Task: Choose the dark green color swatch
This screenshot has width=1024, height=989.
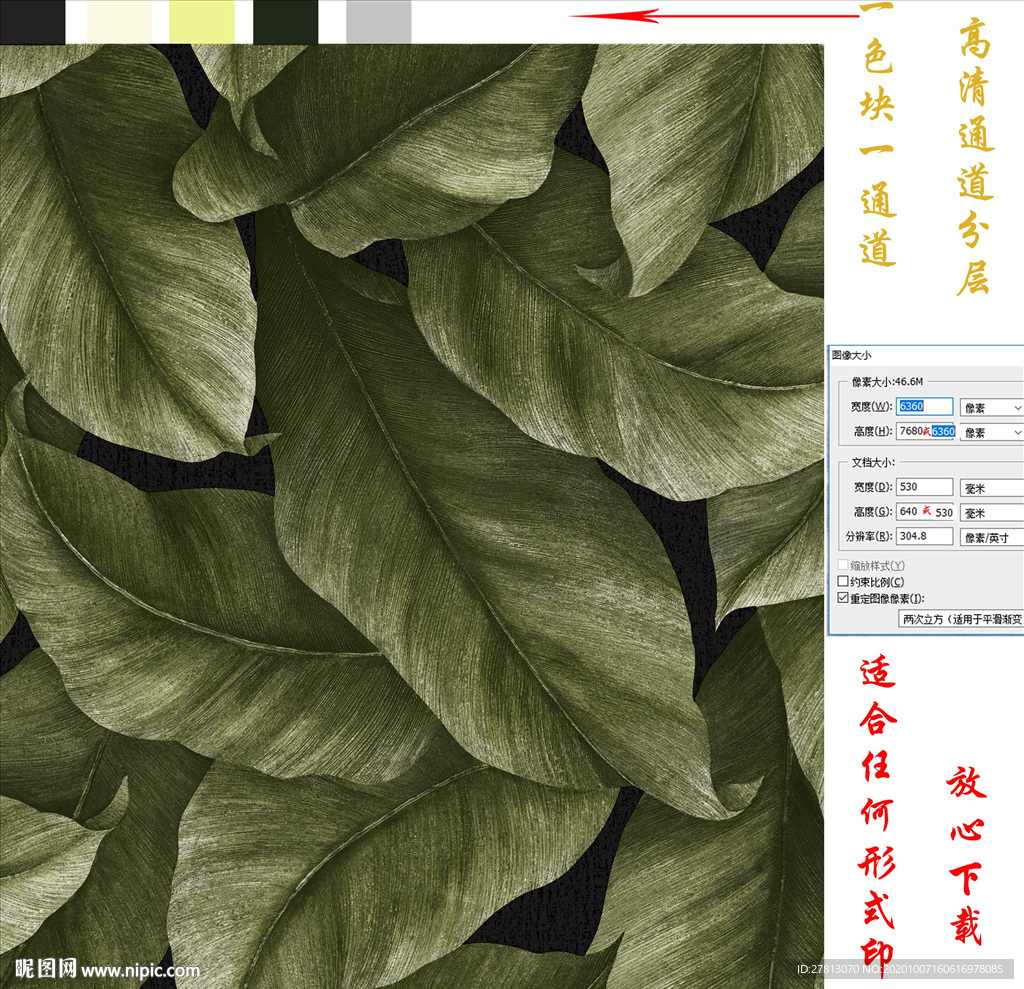Action: click(286, 21)
